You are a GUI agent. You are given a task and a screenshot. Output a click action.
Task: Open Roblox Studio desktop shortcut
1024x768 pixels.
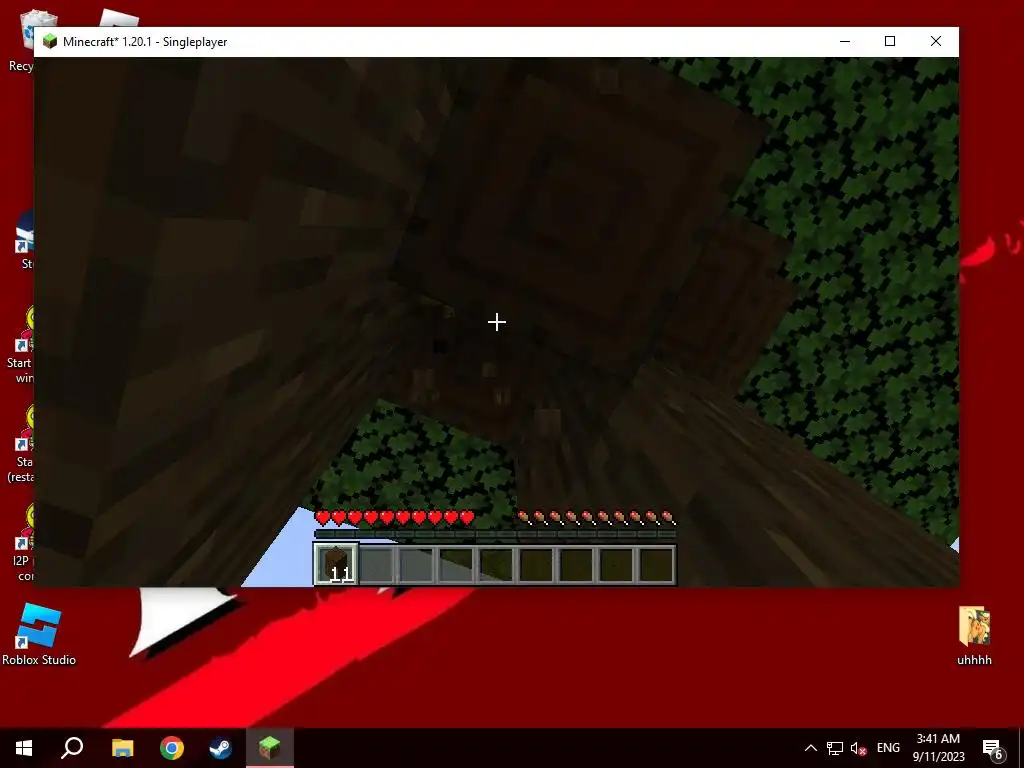39,634
